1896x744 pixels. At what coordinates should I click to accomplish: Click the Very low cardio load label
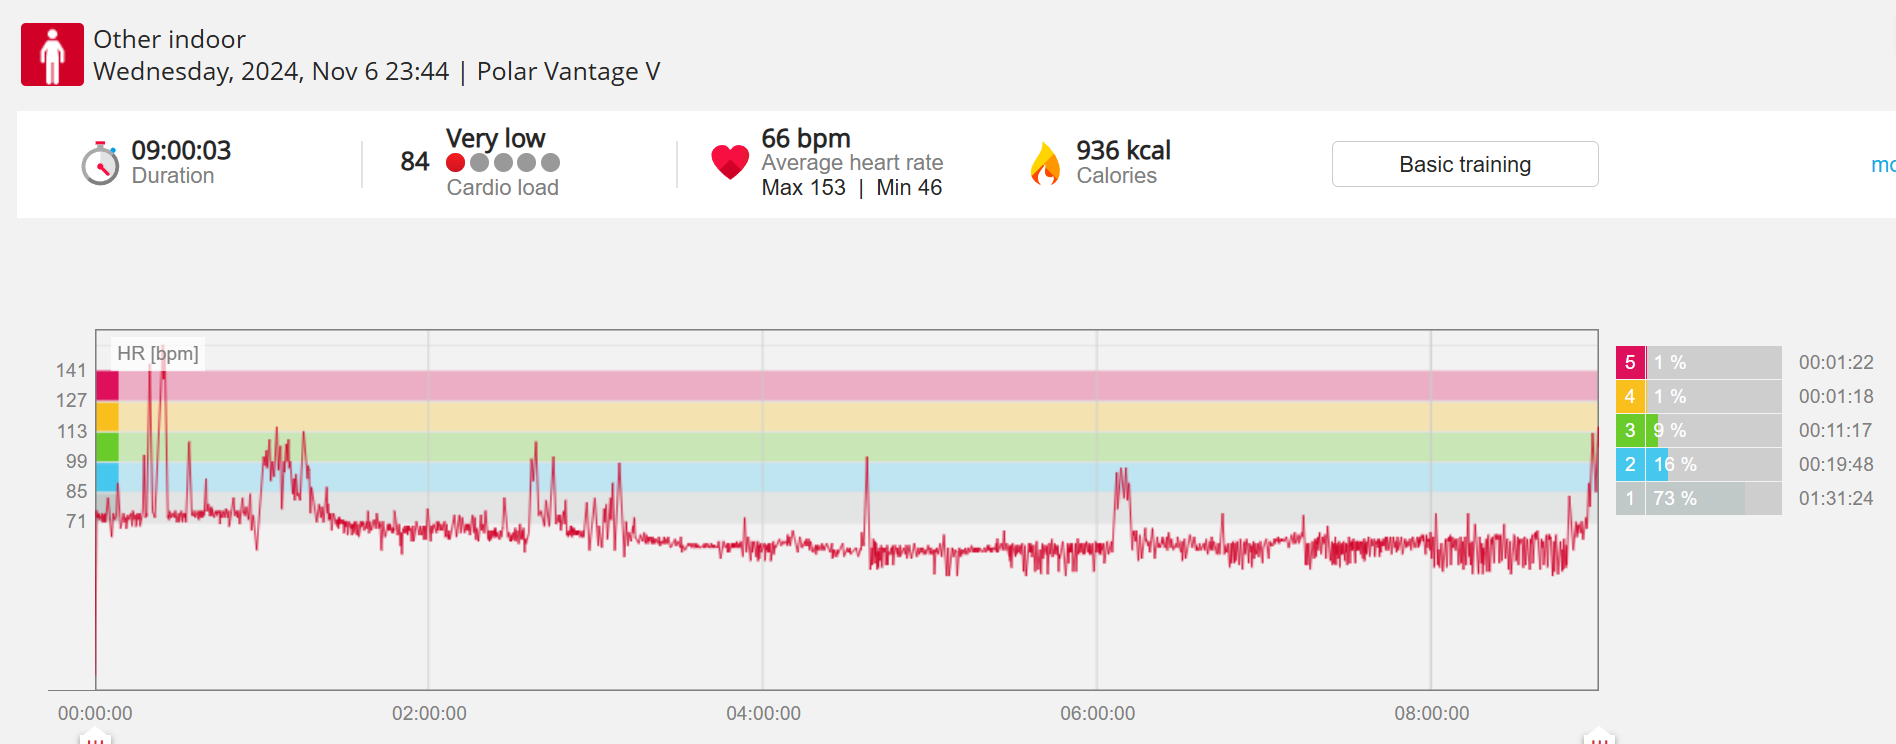point(495,138)
